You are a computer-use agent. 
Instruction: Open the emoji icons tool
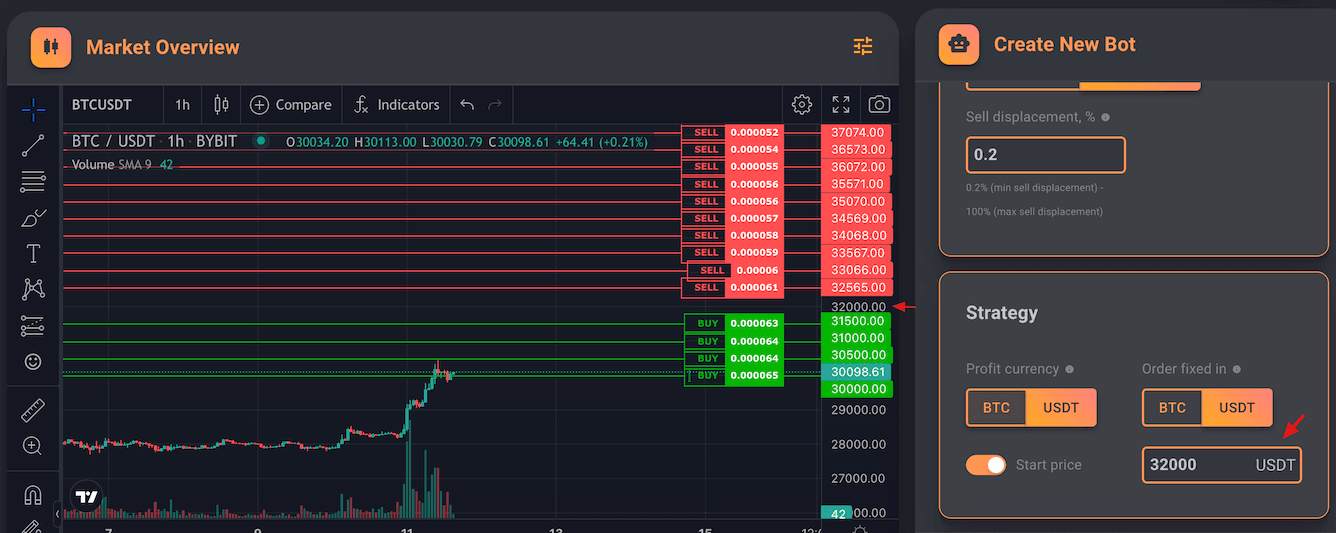tap(33, 361)
